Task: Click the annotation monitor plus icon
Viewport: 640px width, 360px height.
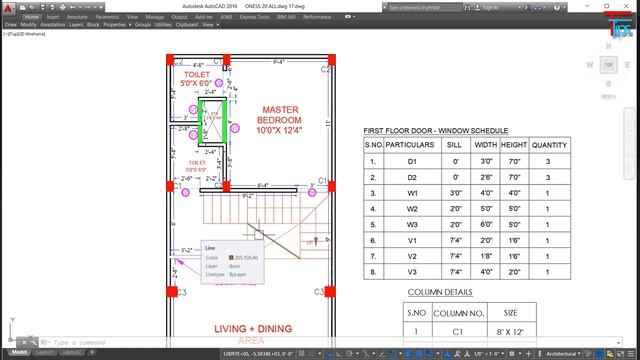Action: click(529, 353)
